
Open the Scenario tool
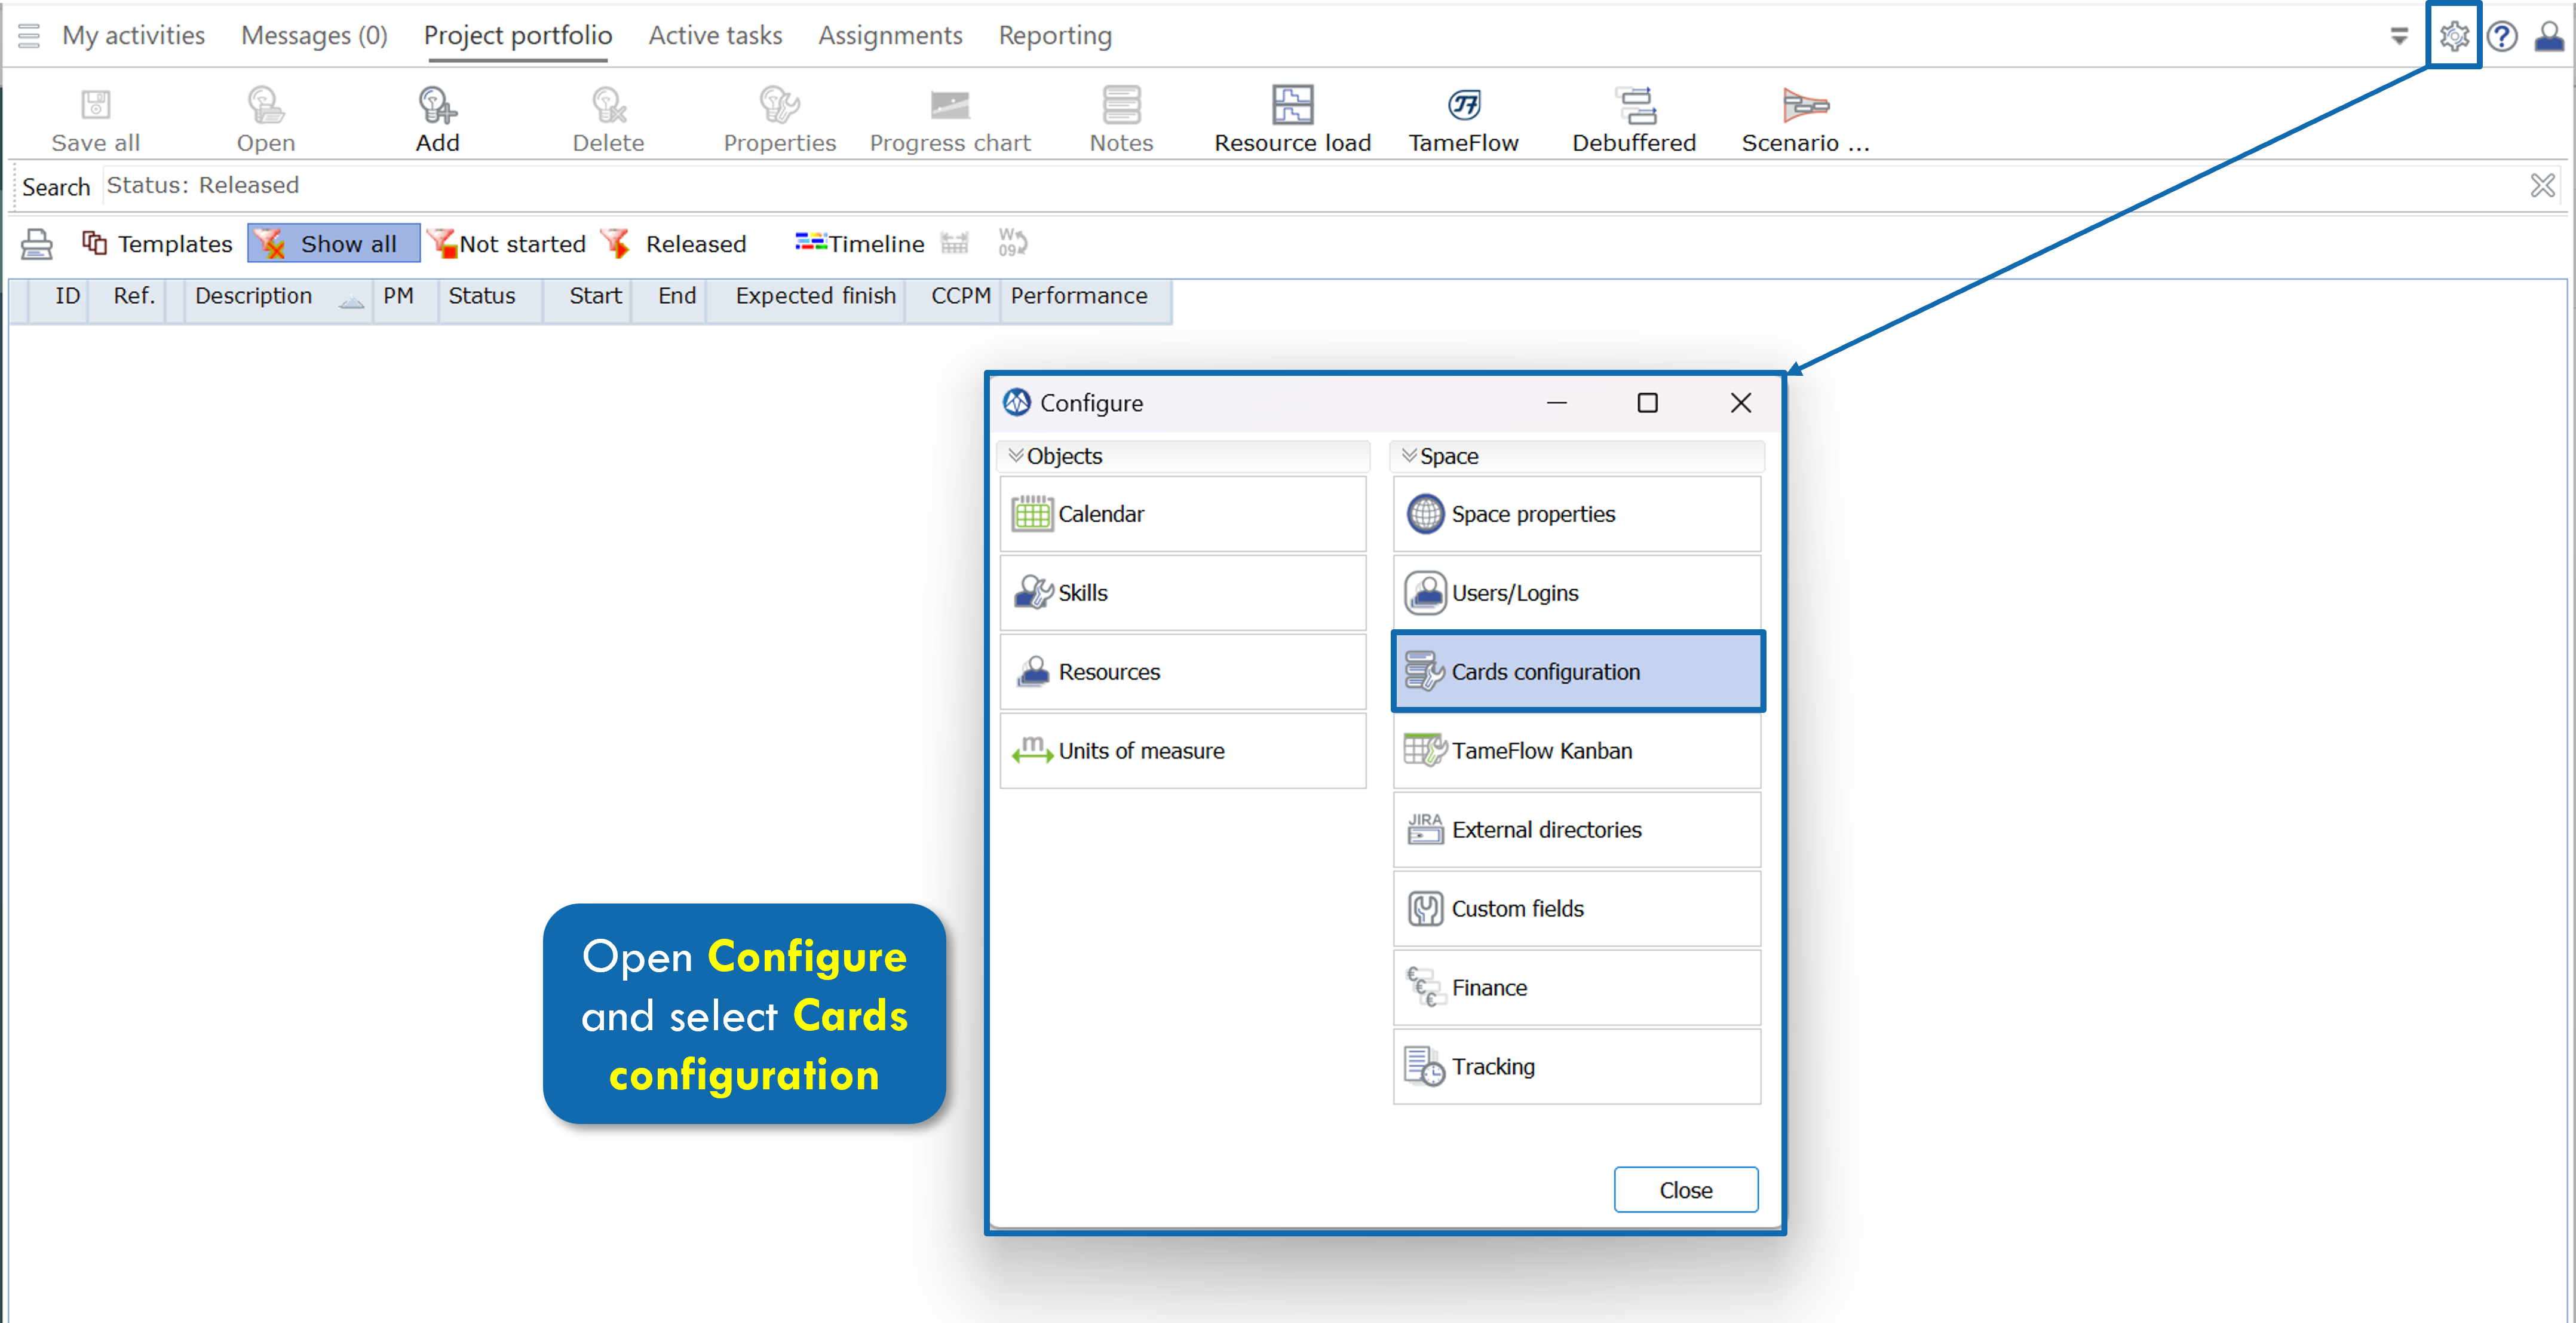pyautogui.click(x=1805, y=119)
